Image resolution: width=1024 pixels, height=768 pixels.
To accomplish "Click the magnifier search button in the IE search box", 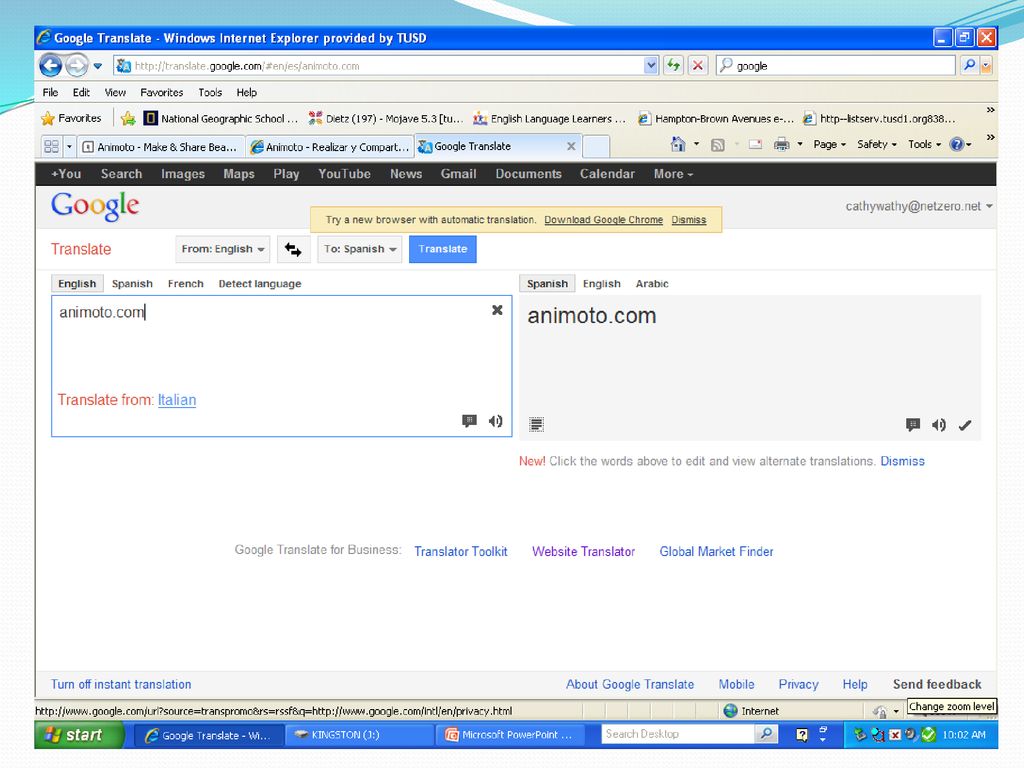I will click(x=969, y=65).
